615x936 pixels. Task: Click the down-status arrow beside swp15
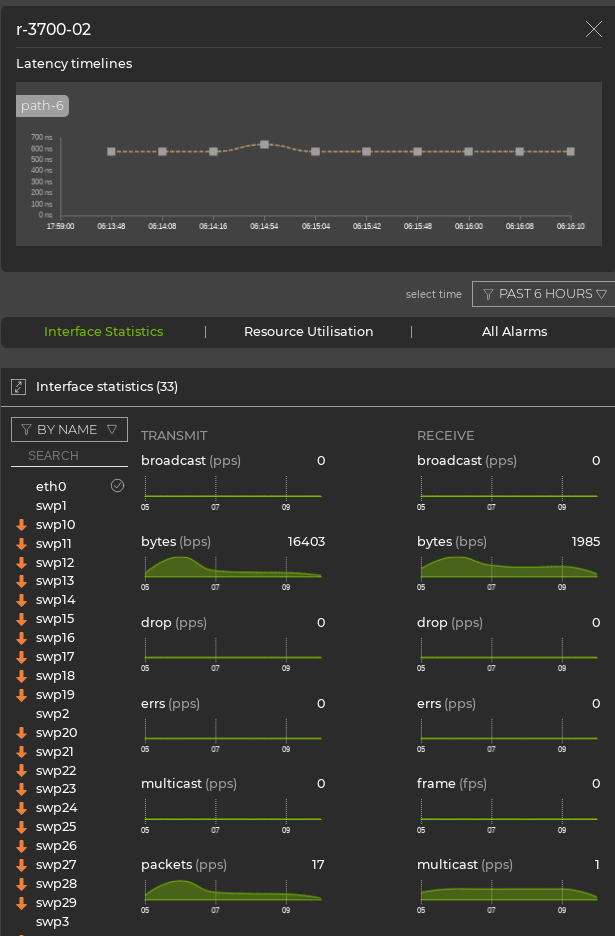point(21,619)
